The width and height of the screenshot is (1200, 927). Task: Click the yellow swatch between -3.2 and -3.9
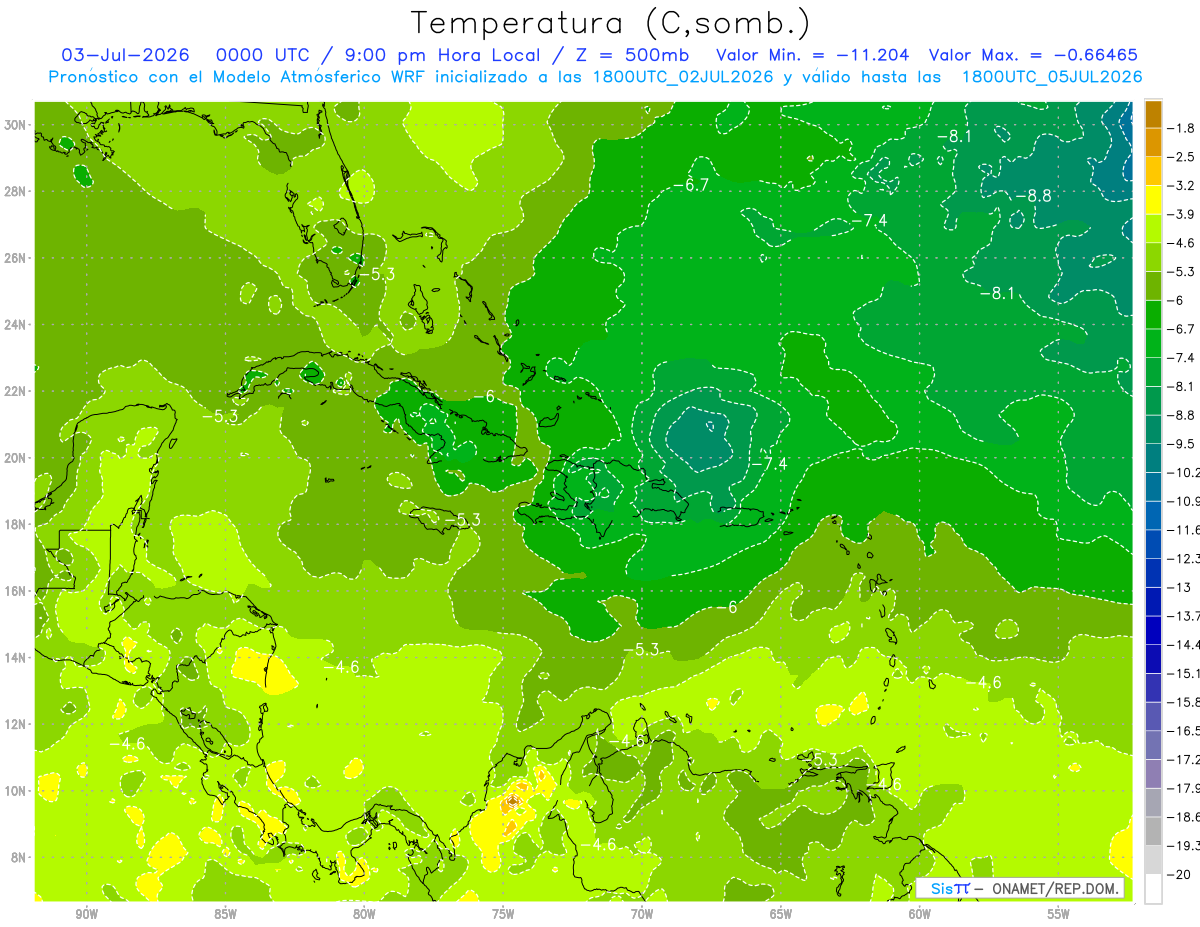pos(1153,200)
